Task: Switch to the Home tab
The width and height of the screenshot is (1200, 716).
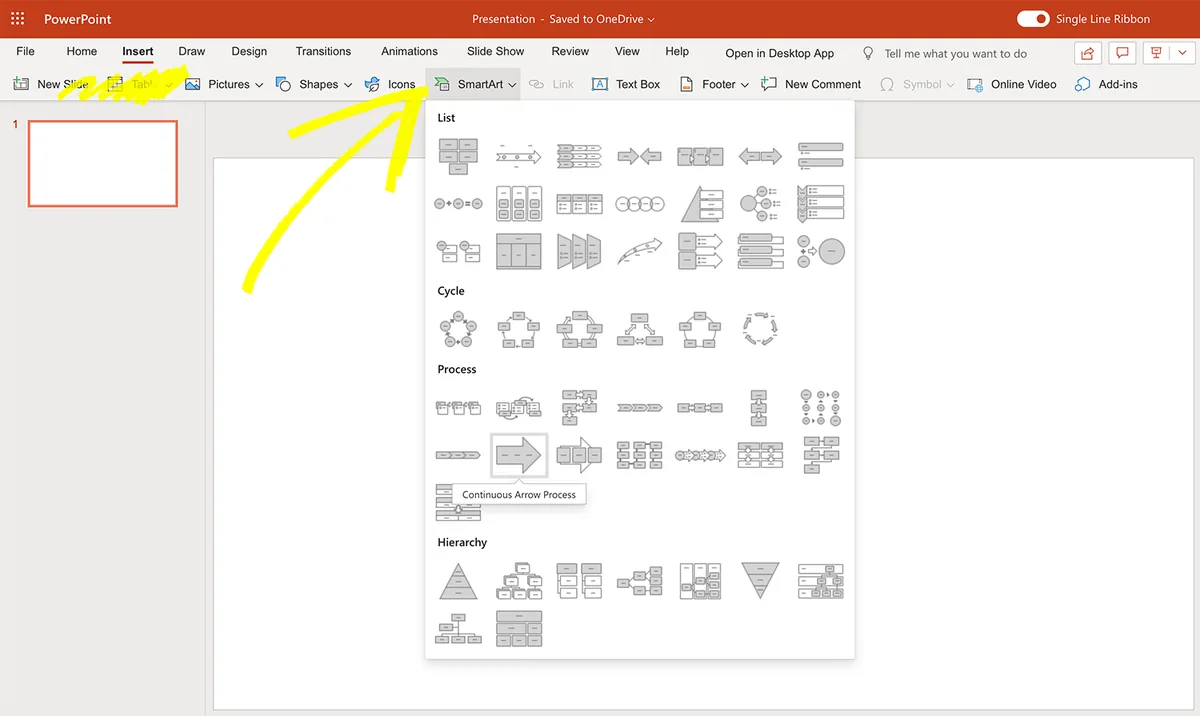Action: point(82,51)
